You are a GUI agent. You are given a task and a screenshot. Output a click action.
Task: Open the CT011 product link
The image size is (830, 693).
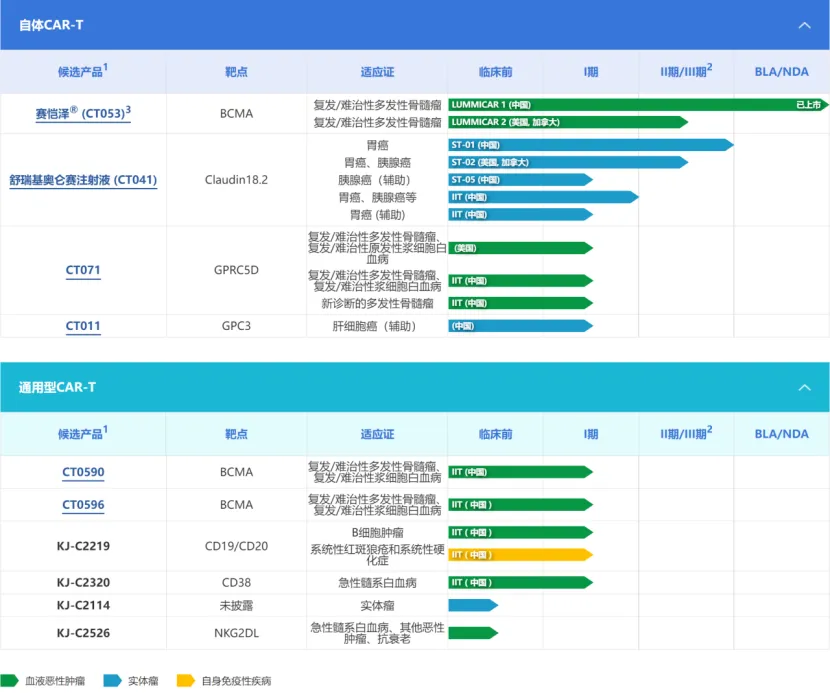click(x=83, y=326)
